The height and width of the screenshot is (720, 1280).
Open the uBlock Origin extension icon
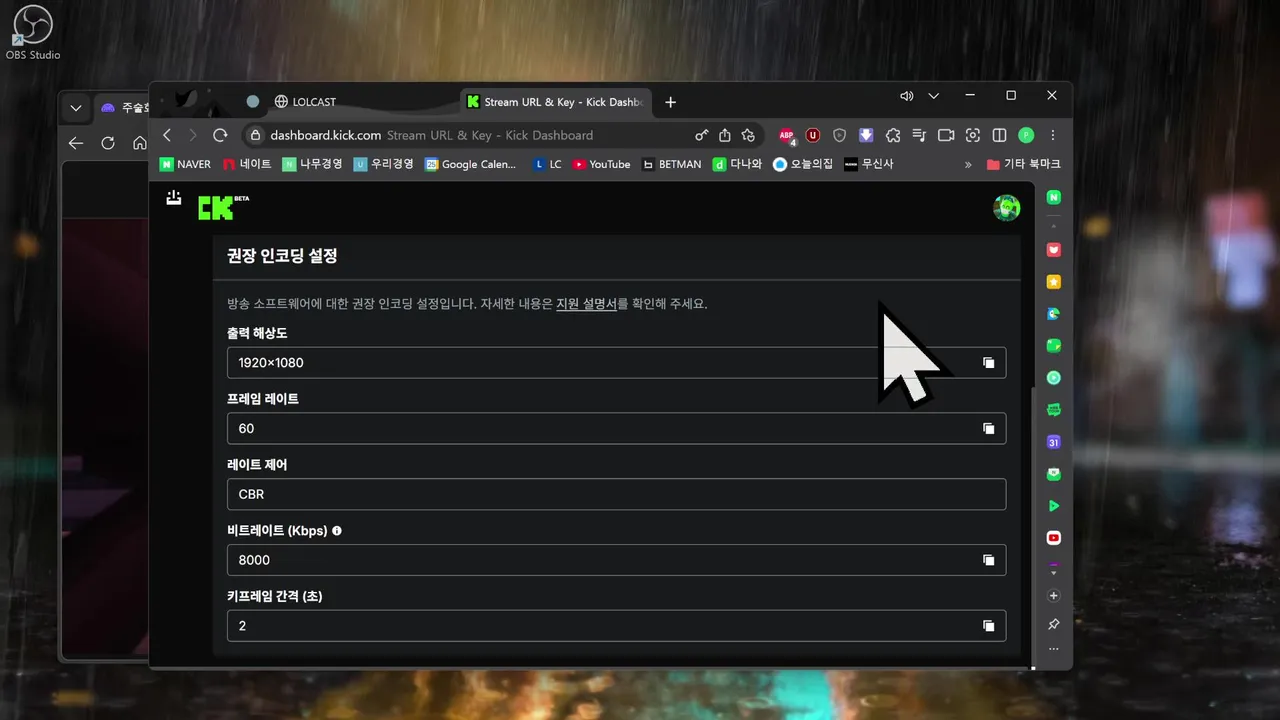813,135
